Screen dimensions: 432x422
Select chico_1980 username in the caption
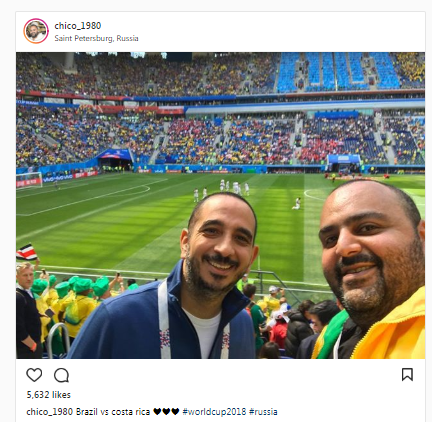tap(50, 412)
